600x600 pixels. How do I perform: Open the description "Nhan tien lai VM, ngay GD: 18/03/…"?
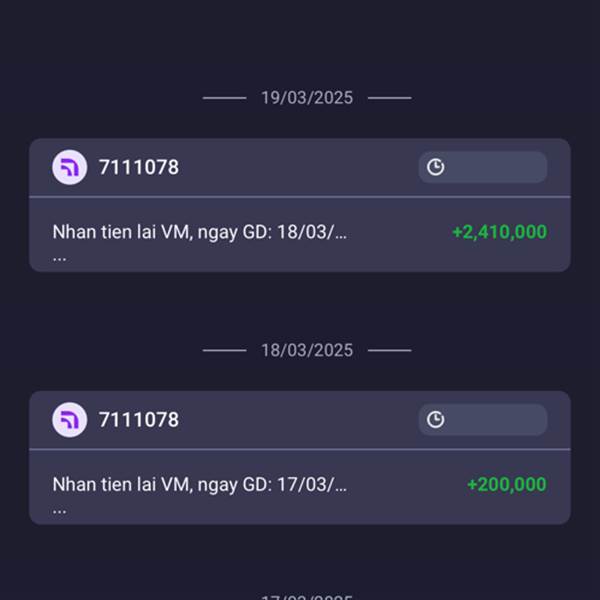coord(199,232)
